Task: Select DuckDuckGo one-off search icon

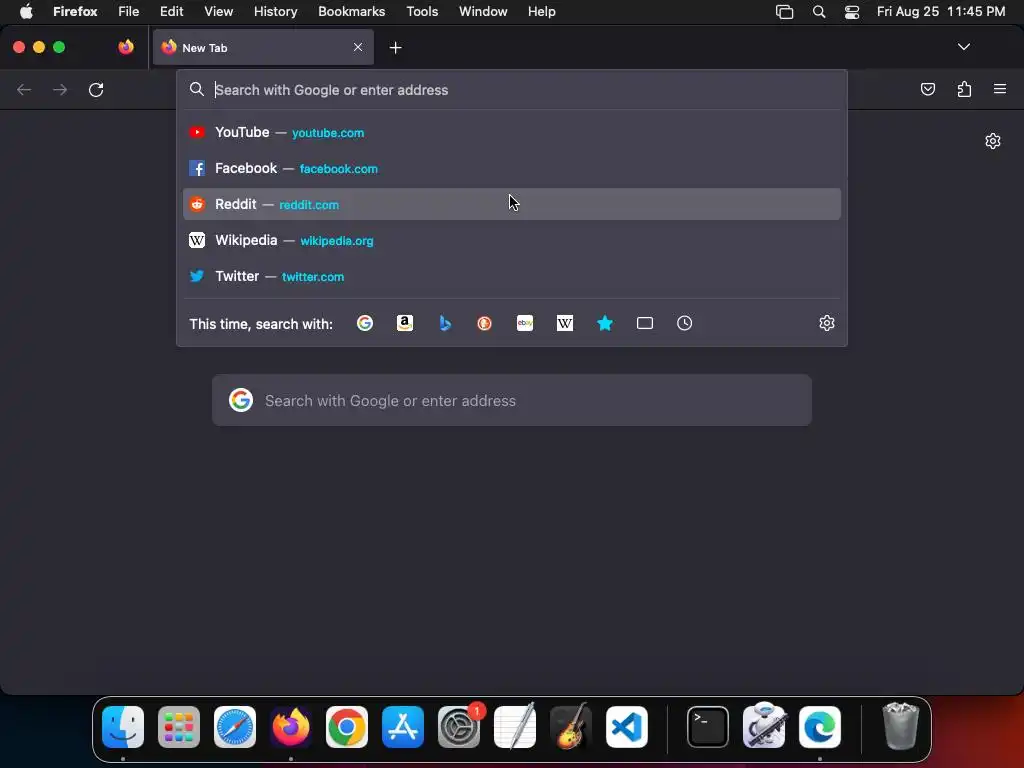Action: [485, 323]
